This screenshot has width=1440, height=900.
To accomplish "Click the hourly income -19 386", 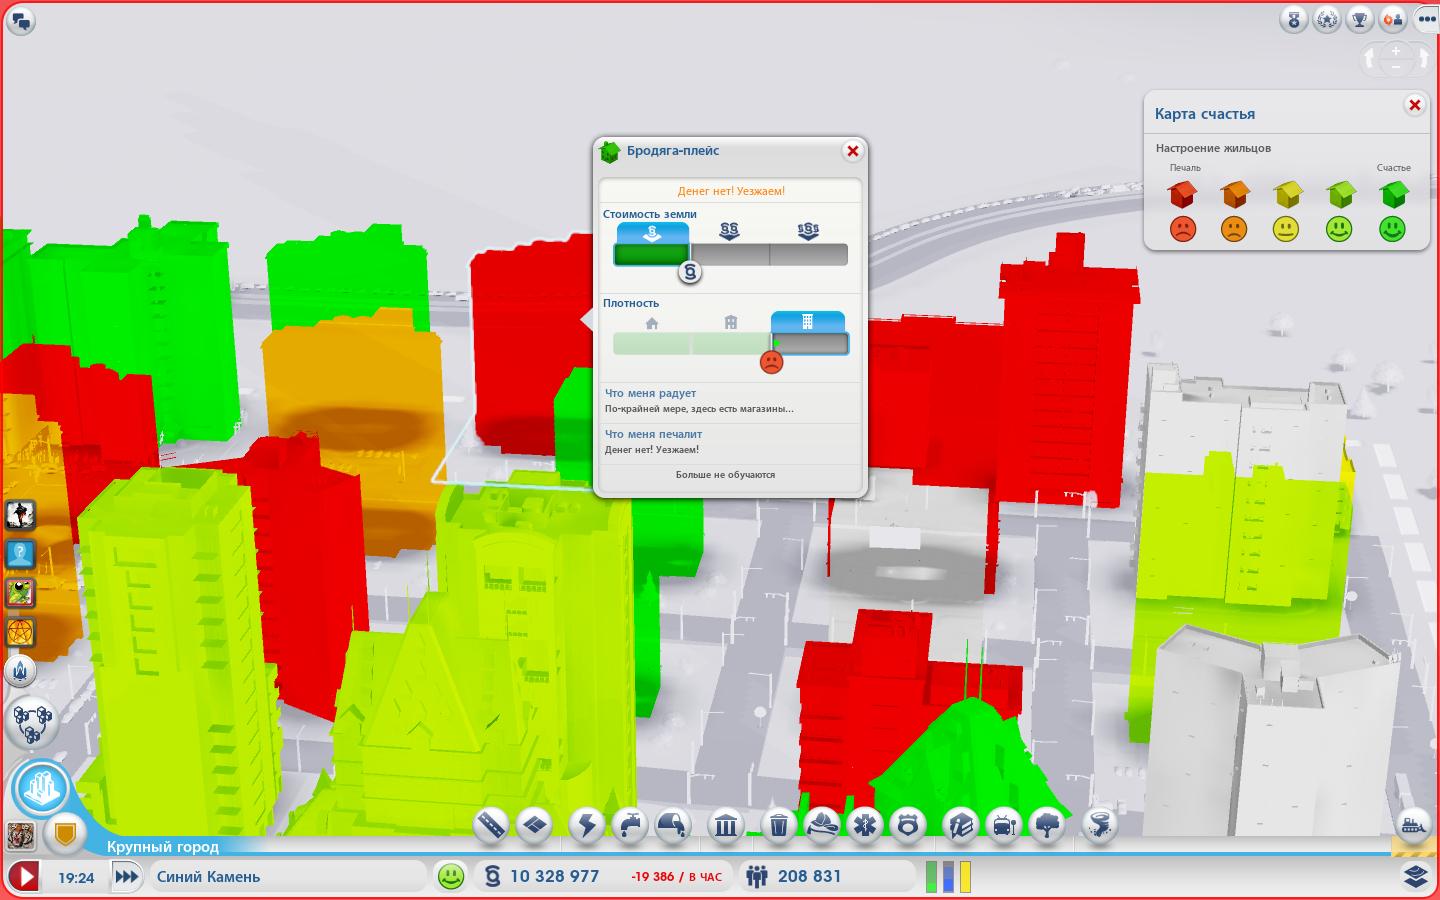I will coord(676,877).
